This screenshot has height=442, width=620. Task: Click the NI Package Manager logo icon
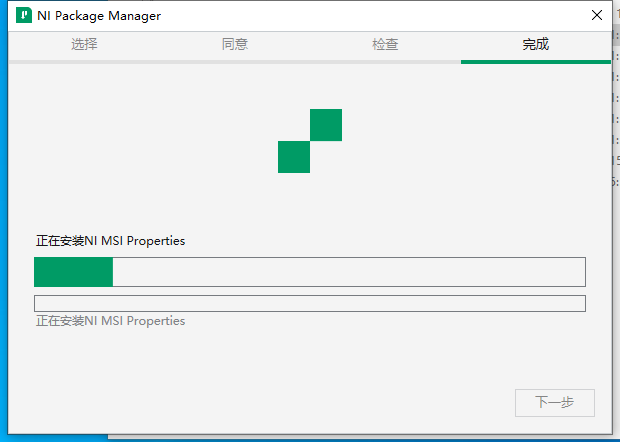[24, 15]
